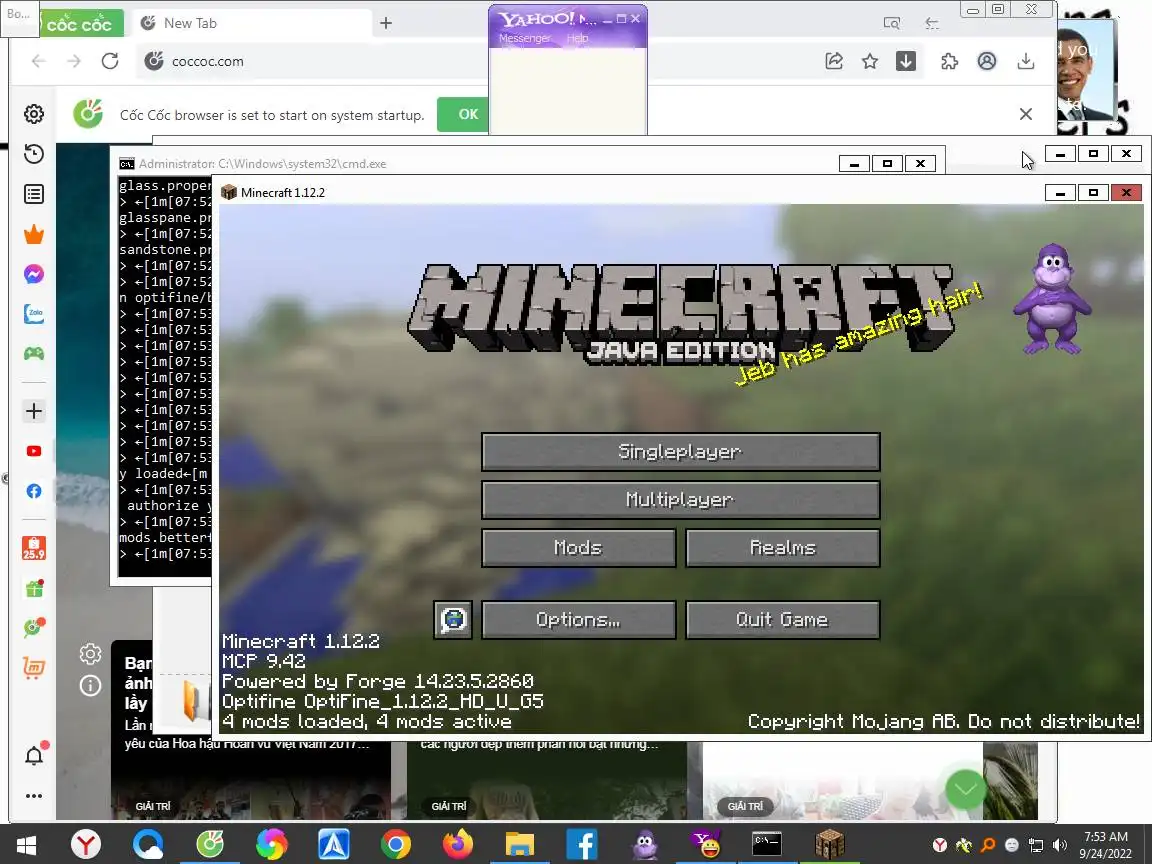
Task: Add a new sidebar shortcut with plus
Action: 34,411
